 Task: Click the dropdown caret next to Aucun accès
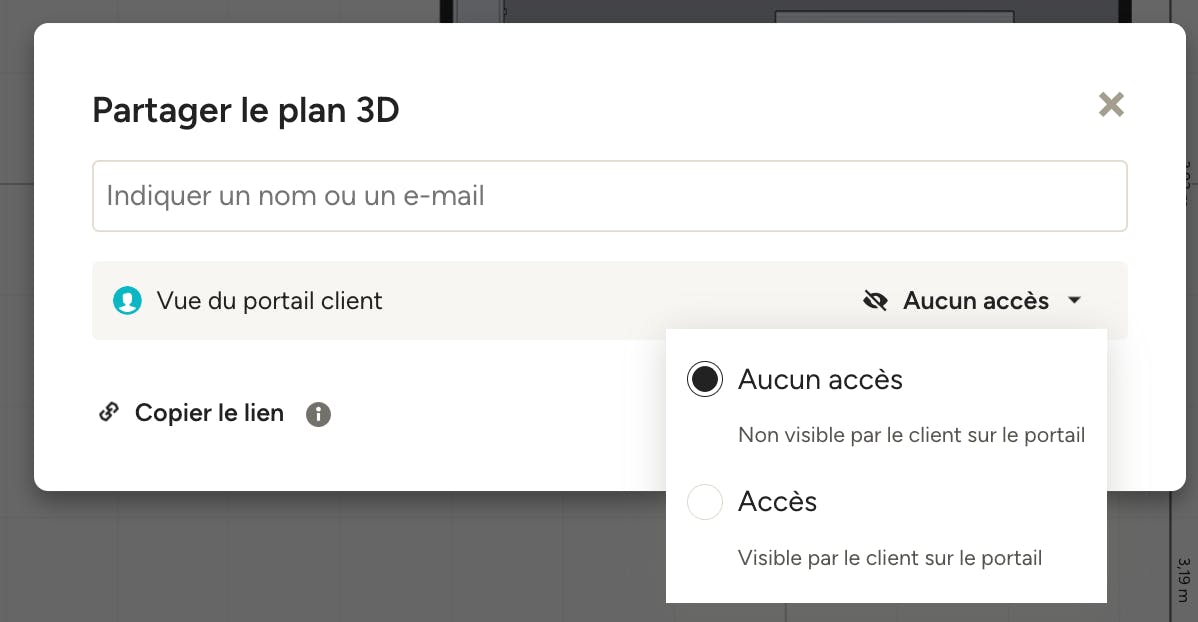1074,300
